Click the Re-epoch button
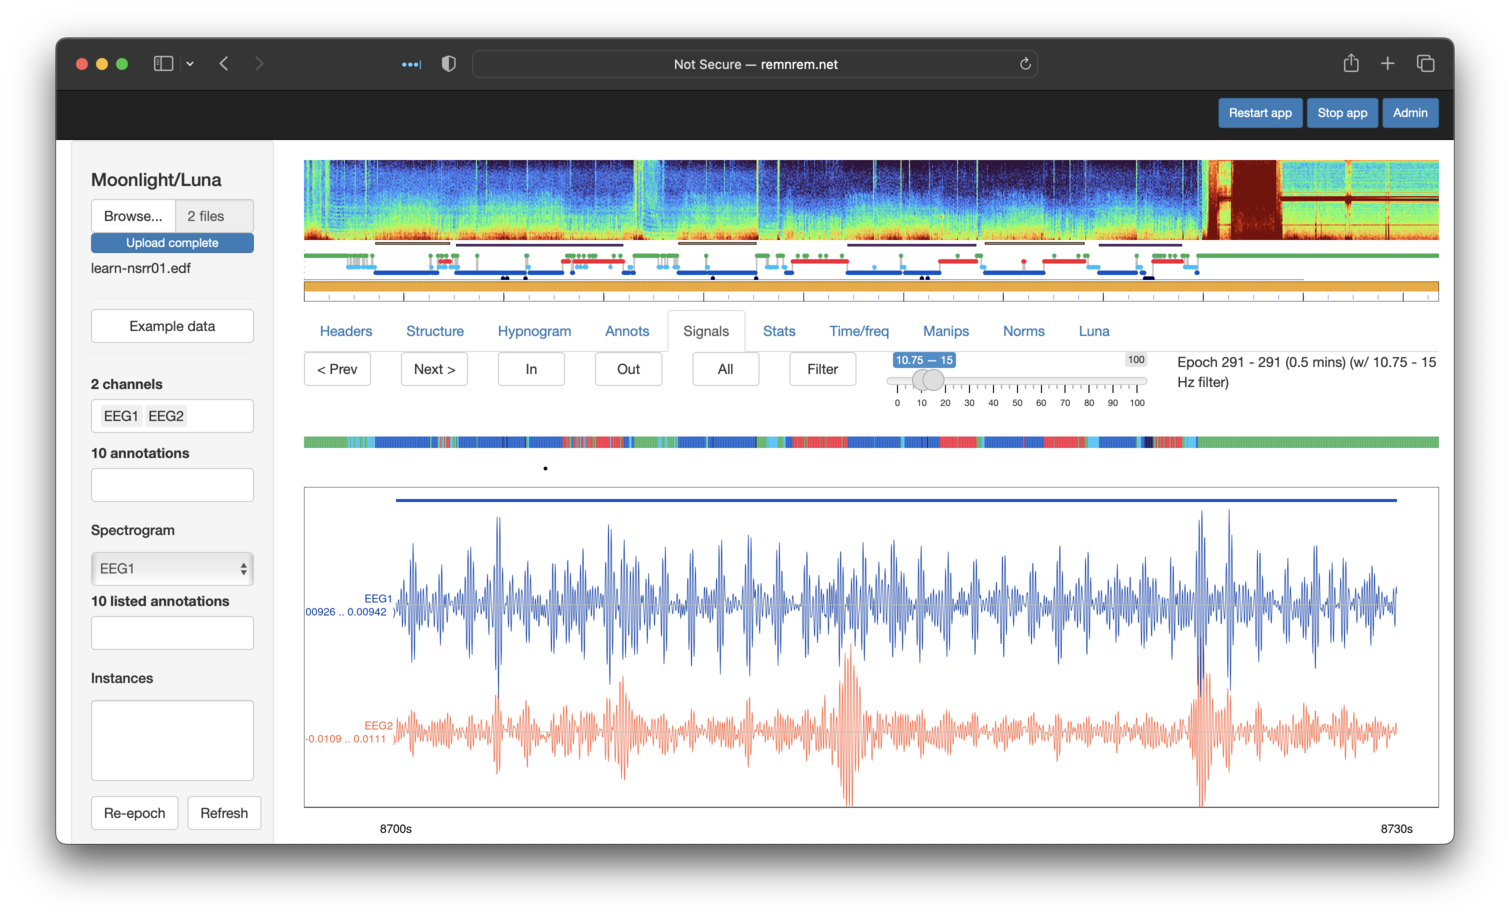 point(135,813)
